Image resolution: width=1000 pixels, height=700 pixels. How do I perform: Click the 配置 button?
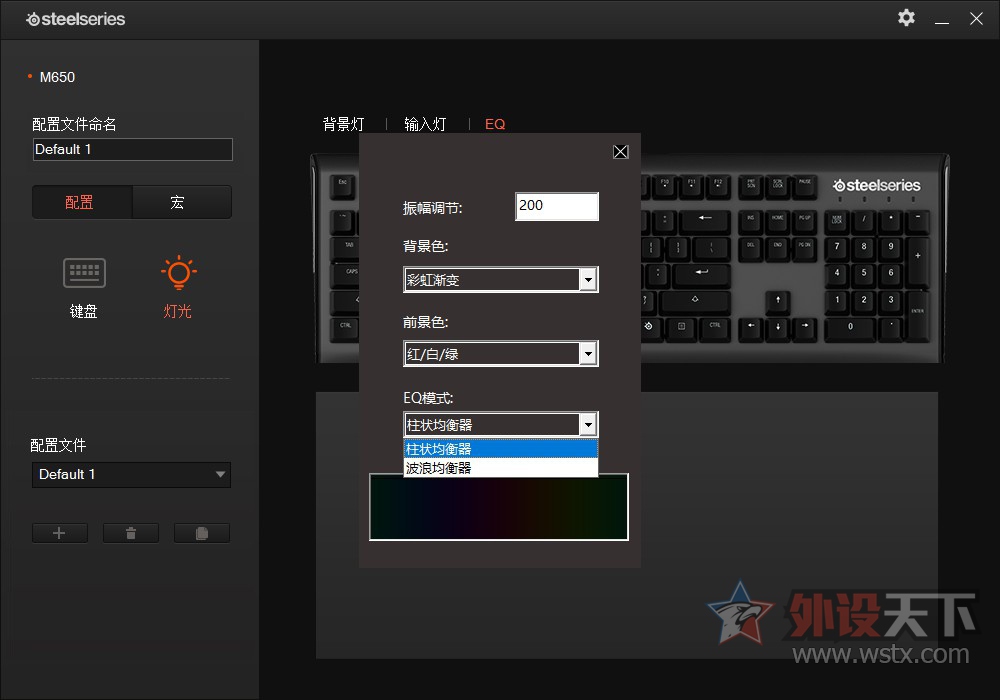click(81, 201)
